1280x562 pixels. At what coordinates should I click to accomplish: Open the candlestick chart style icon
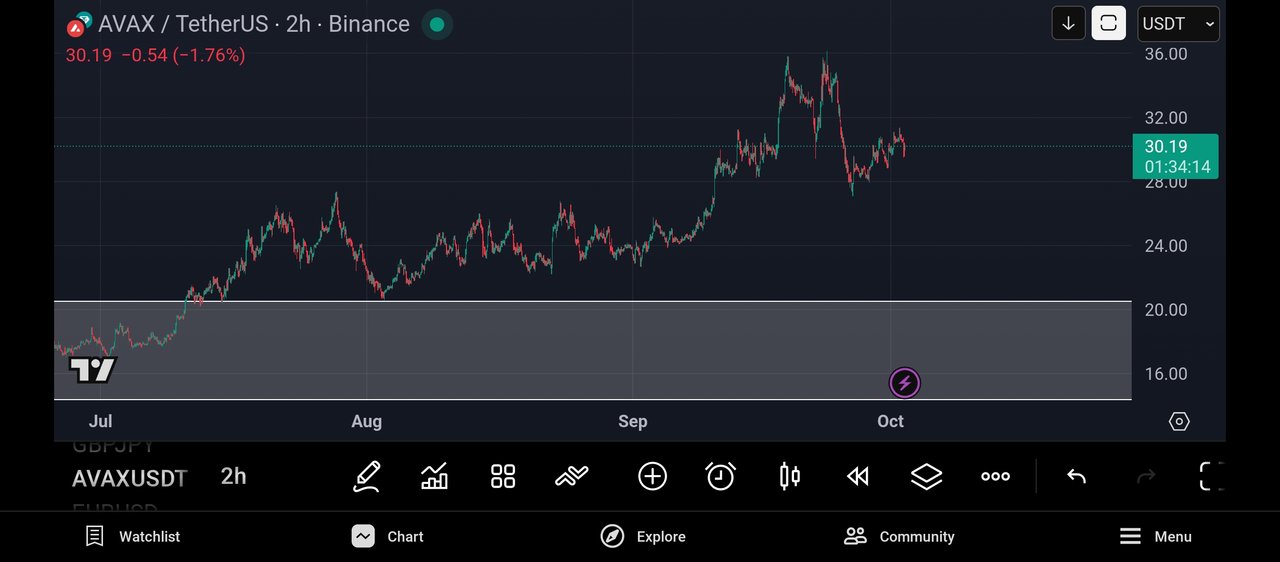(789, 477)
